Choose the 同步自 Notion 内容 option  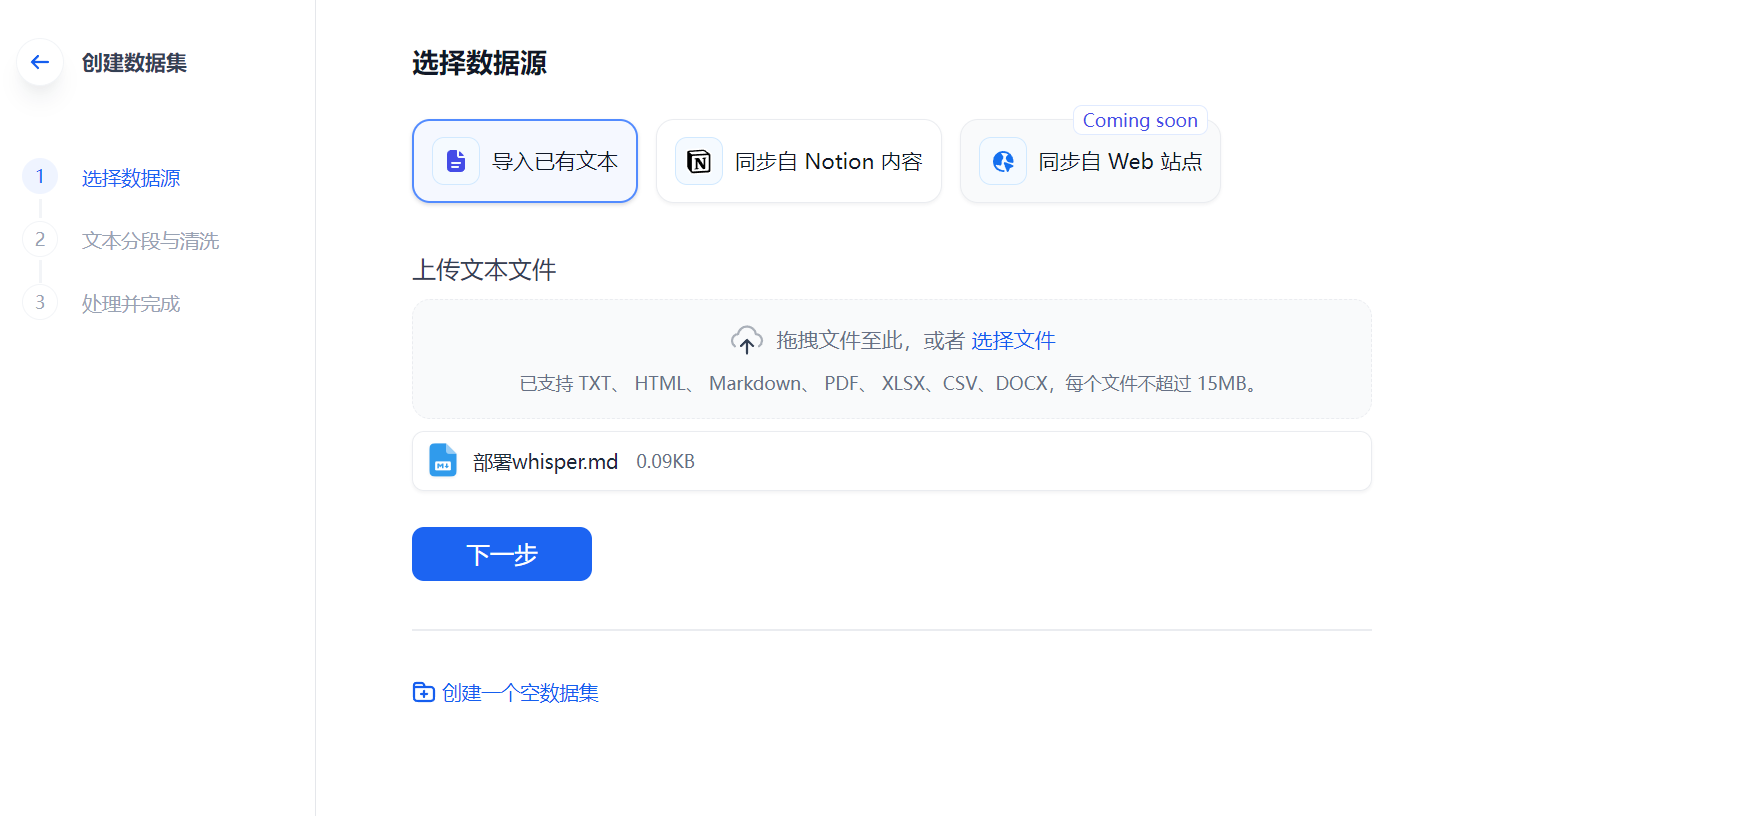pyautogui.click(x=799, y=161)
